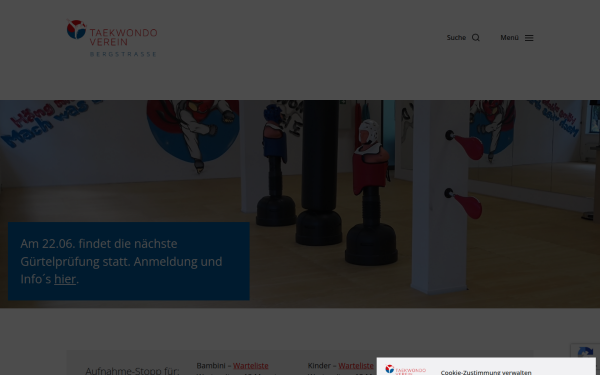The height and width of the screenshot is (375, 600).
Task: Click 'Cookie-Zustimmung verwalten' heading
Action: pyautogui.click(x=486, y=372)
